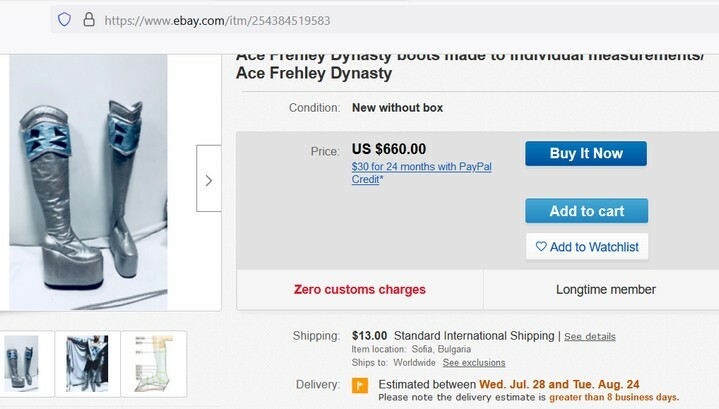Image resolution: width=719 pixels, height=409 pixels.
Task: Select the first boots thumbnail
Action: coord(21,362)
